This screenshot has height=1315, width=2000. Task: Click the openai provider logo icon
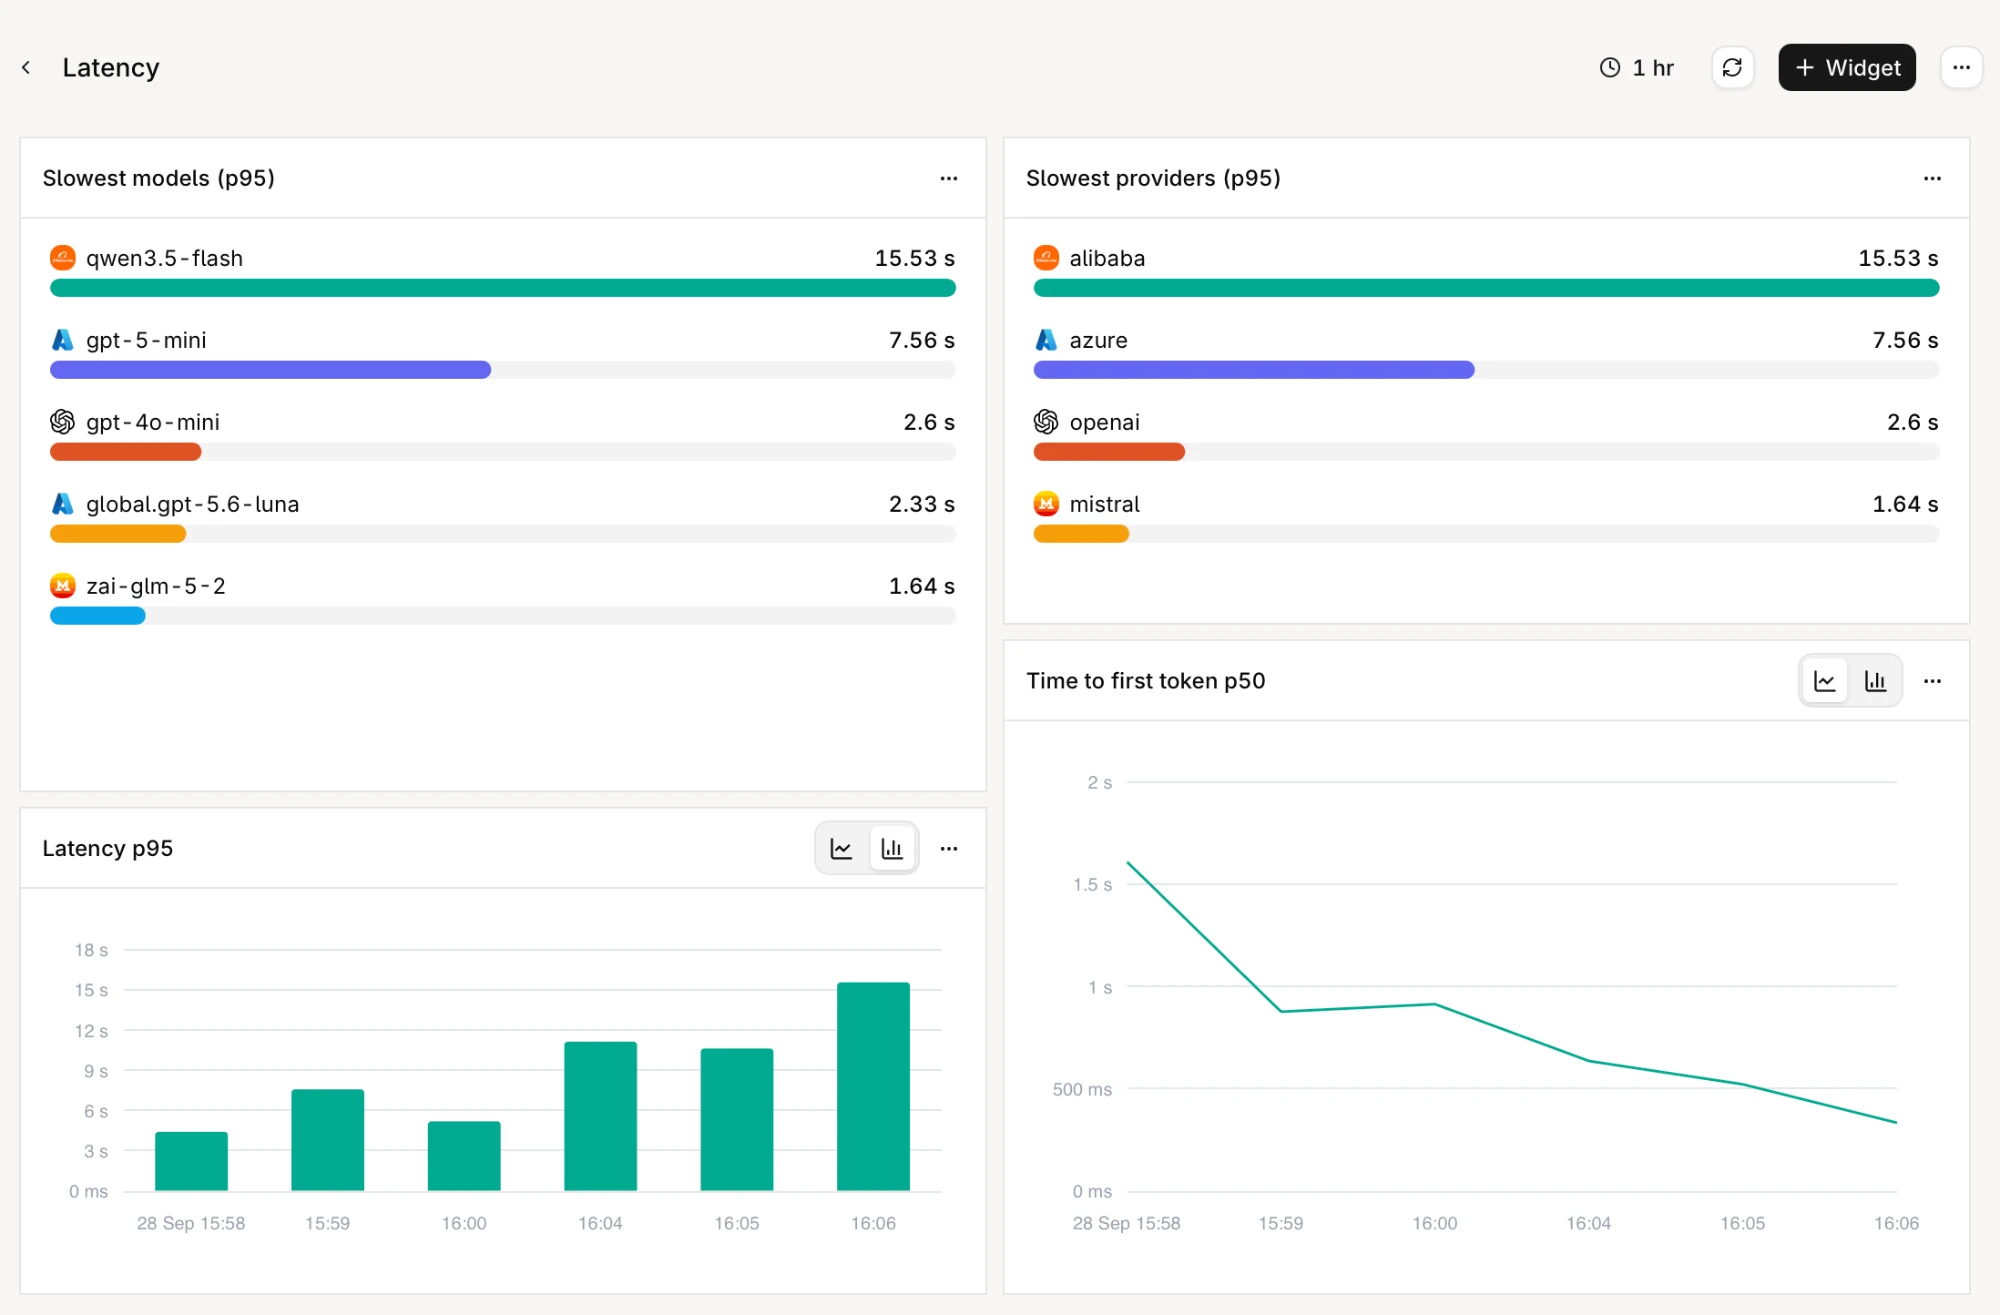[1046, 422]
